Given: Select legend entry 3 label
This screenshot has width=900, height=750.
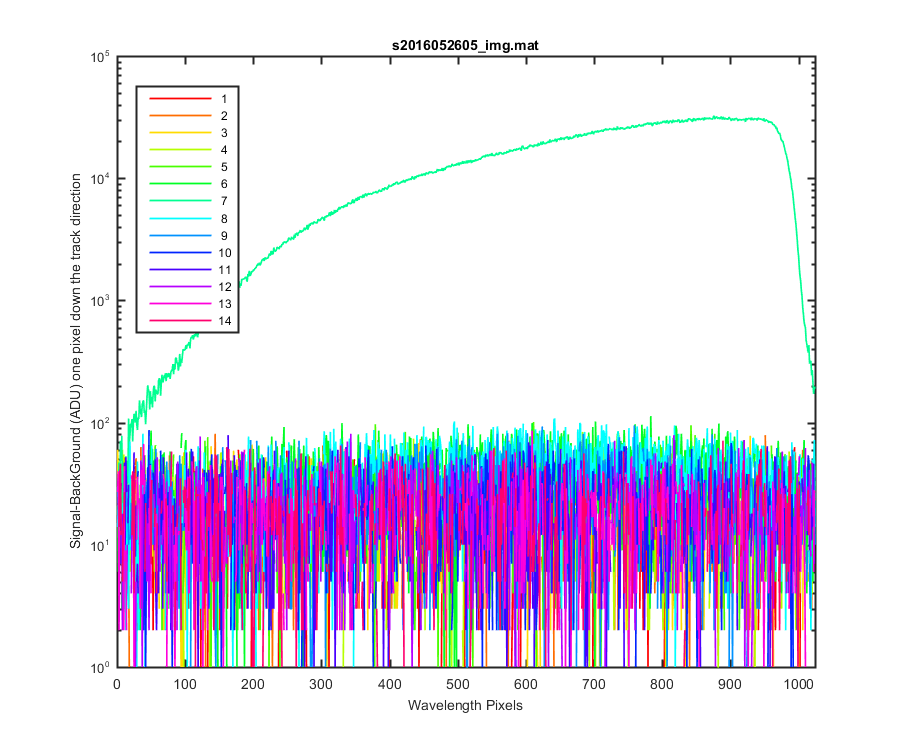Looking at the screenshot, I should pyautogui.click(x=224, y=133).
